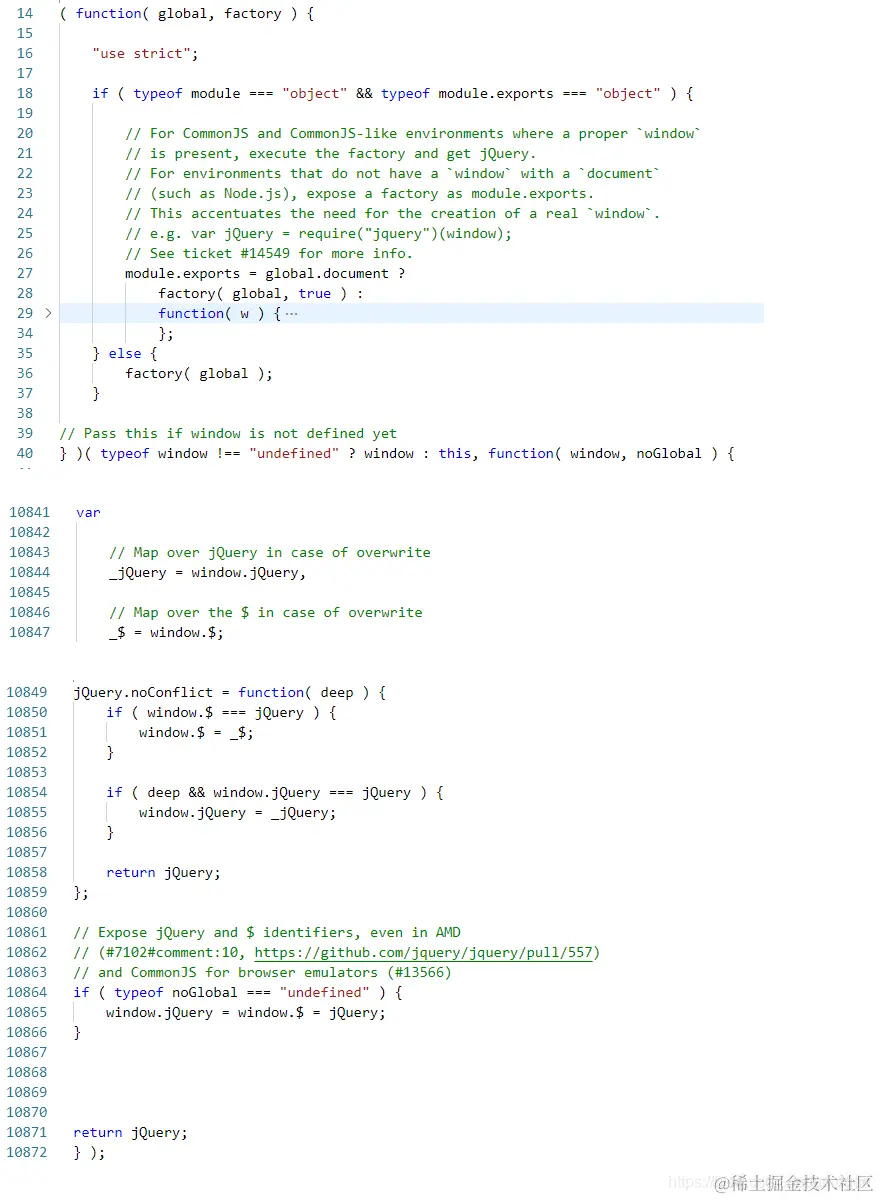
Task: Click the folded ellipsis after function( w ) {
Action: coord(291,313)
